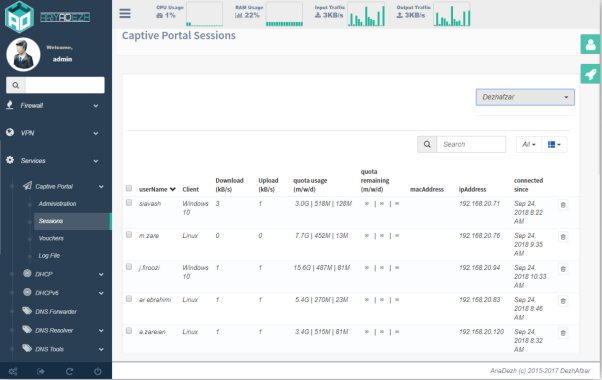The image size is (602, 380).
Task: Focus the sidebar search input field
Action: click(x=64, y=85)
